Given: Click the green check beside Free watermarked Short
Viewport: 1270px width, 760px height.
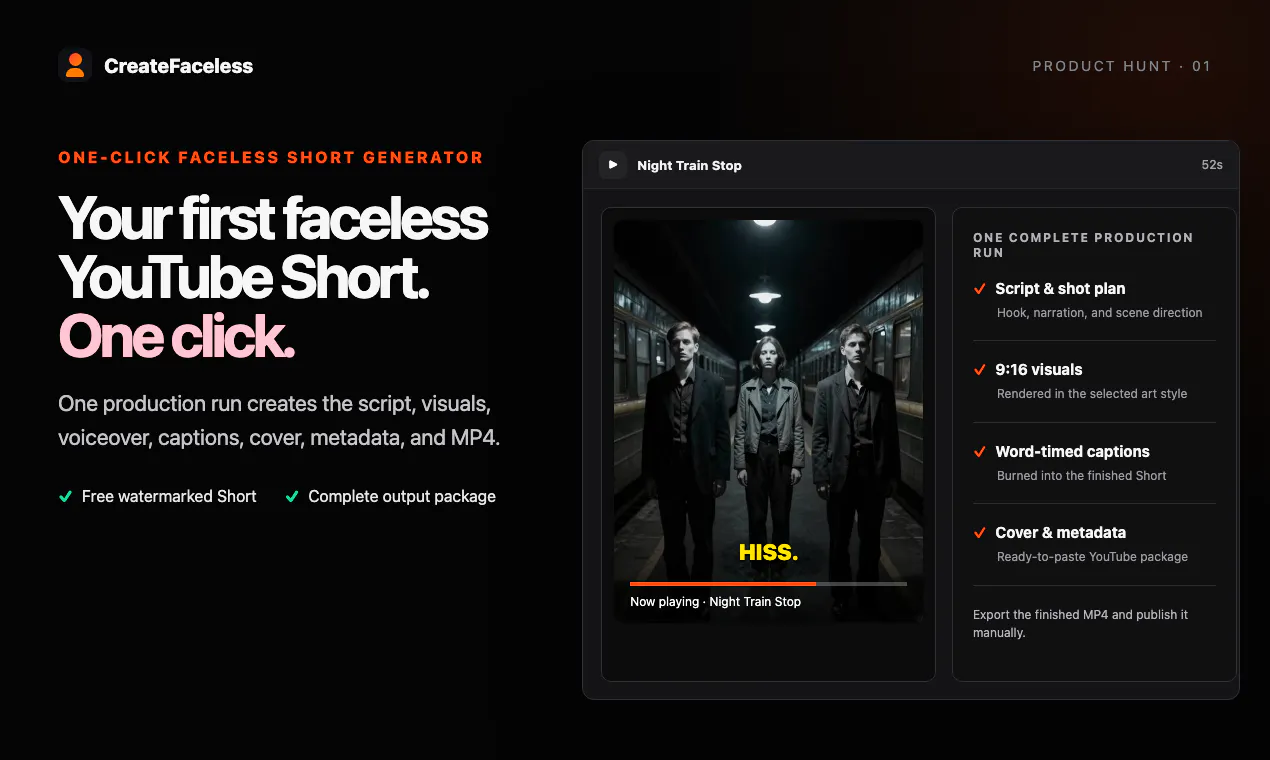Looking at the screenshot, I should click(65, 496).
